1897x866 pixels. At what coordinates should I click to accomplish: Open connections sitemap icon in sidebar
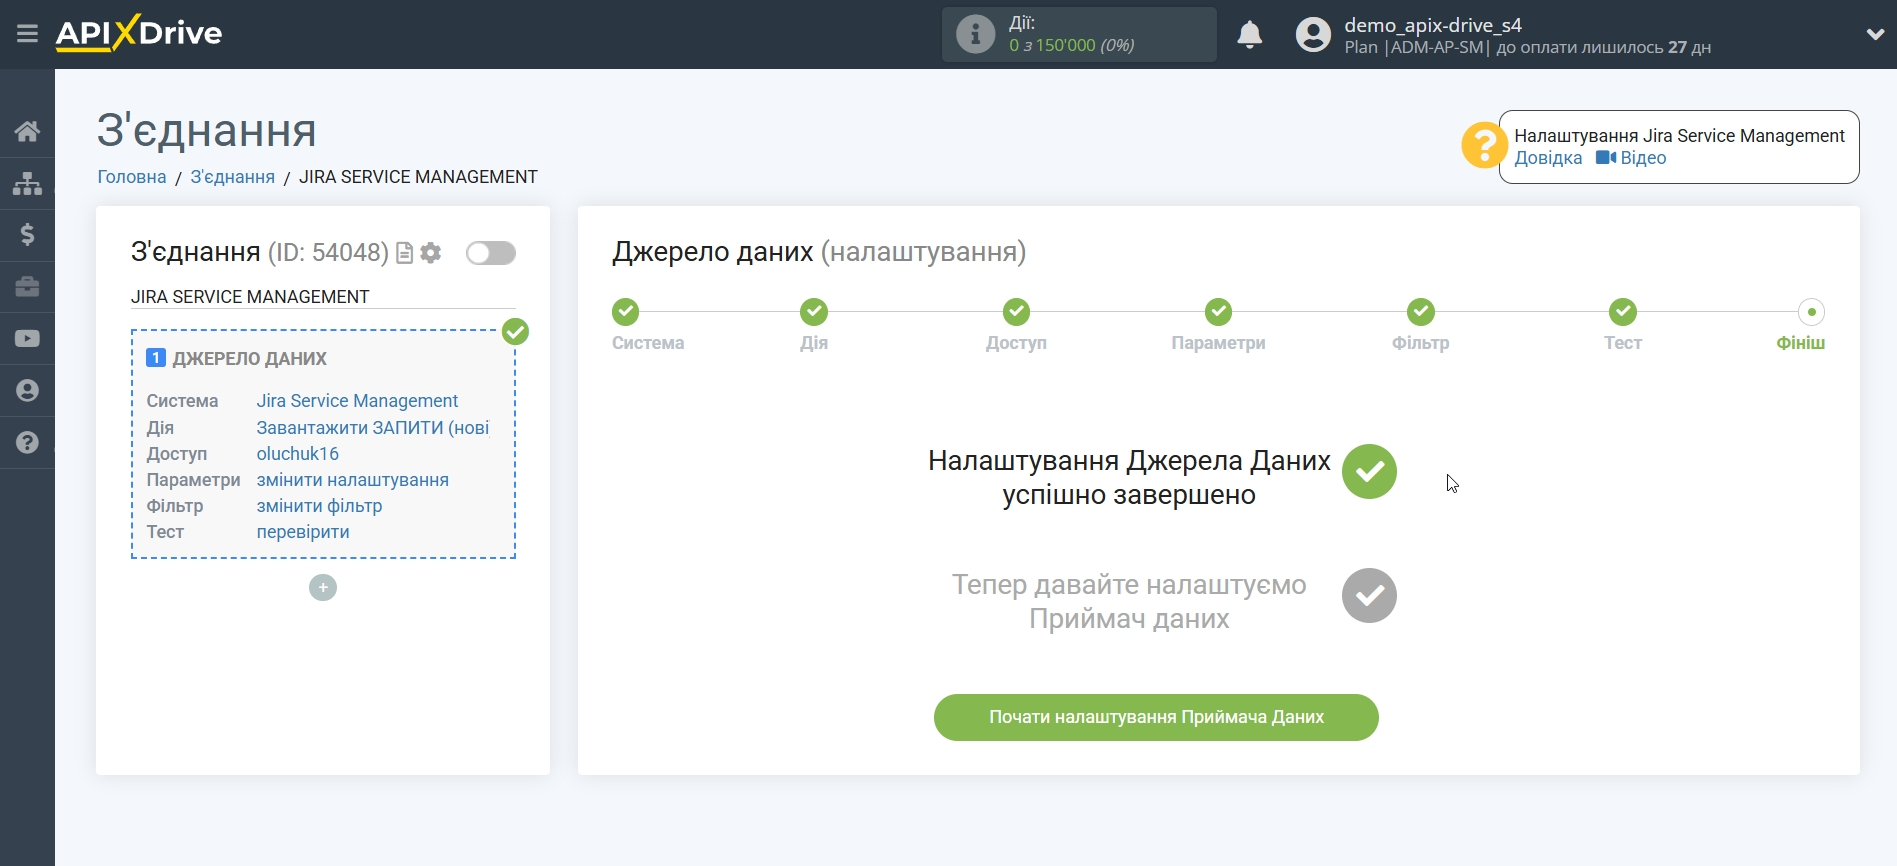coord(27,183)
